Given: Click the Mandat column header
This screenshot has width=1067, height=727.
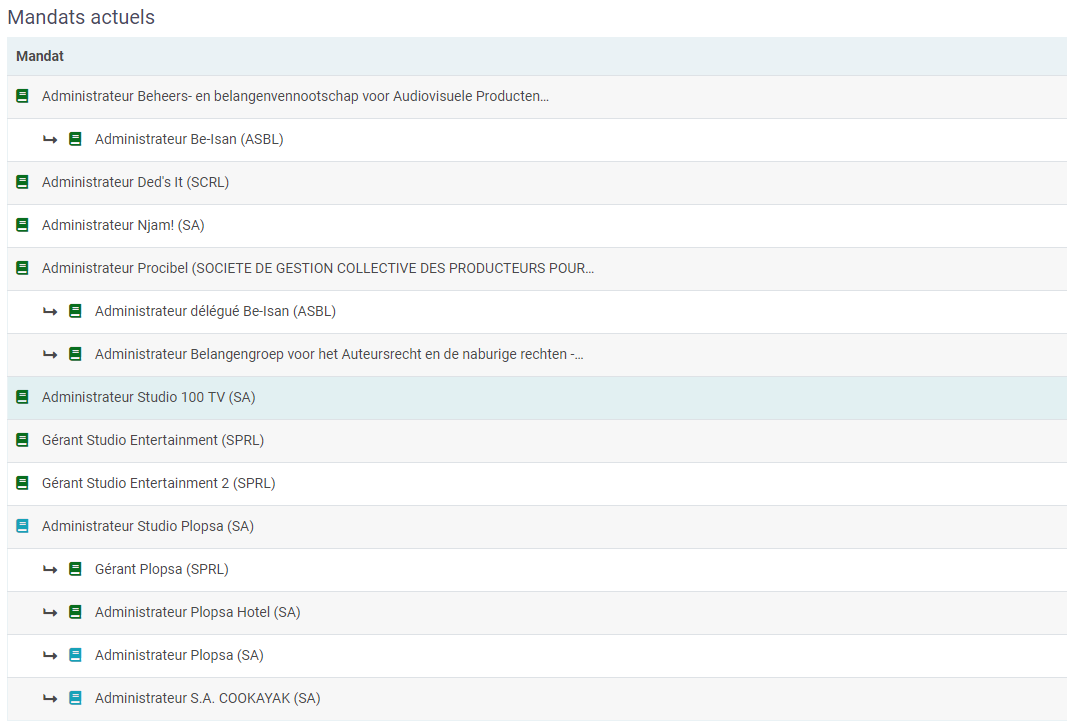Looking at the screenshot, I should click(40, 57).
